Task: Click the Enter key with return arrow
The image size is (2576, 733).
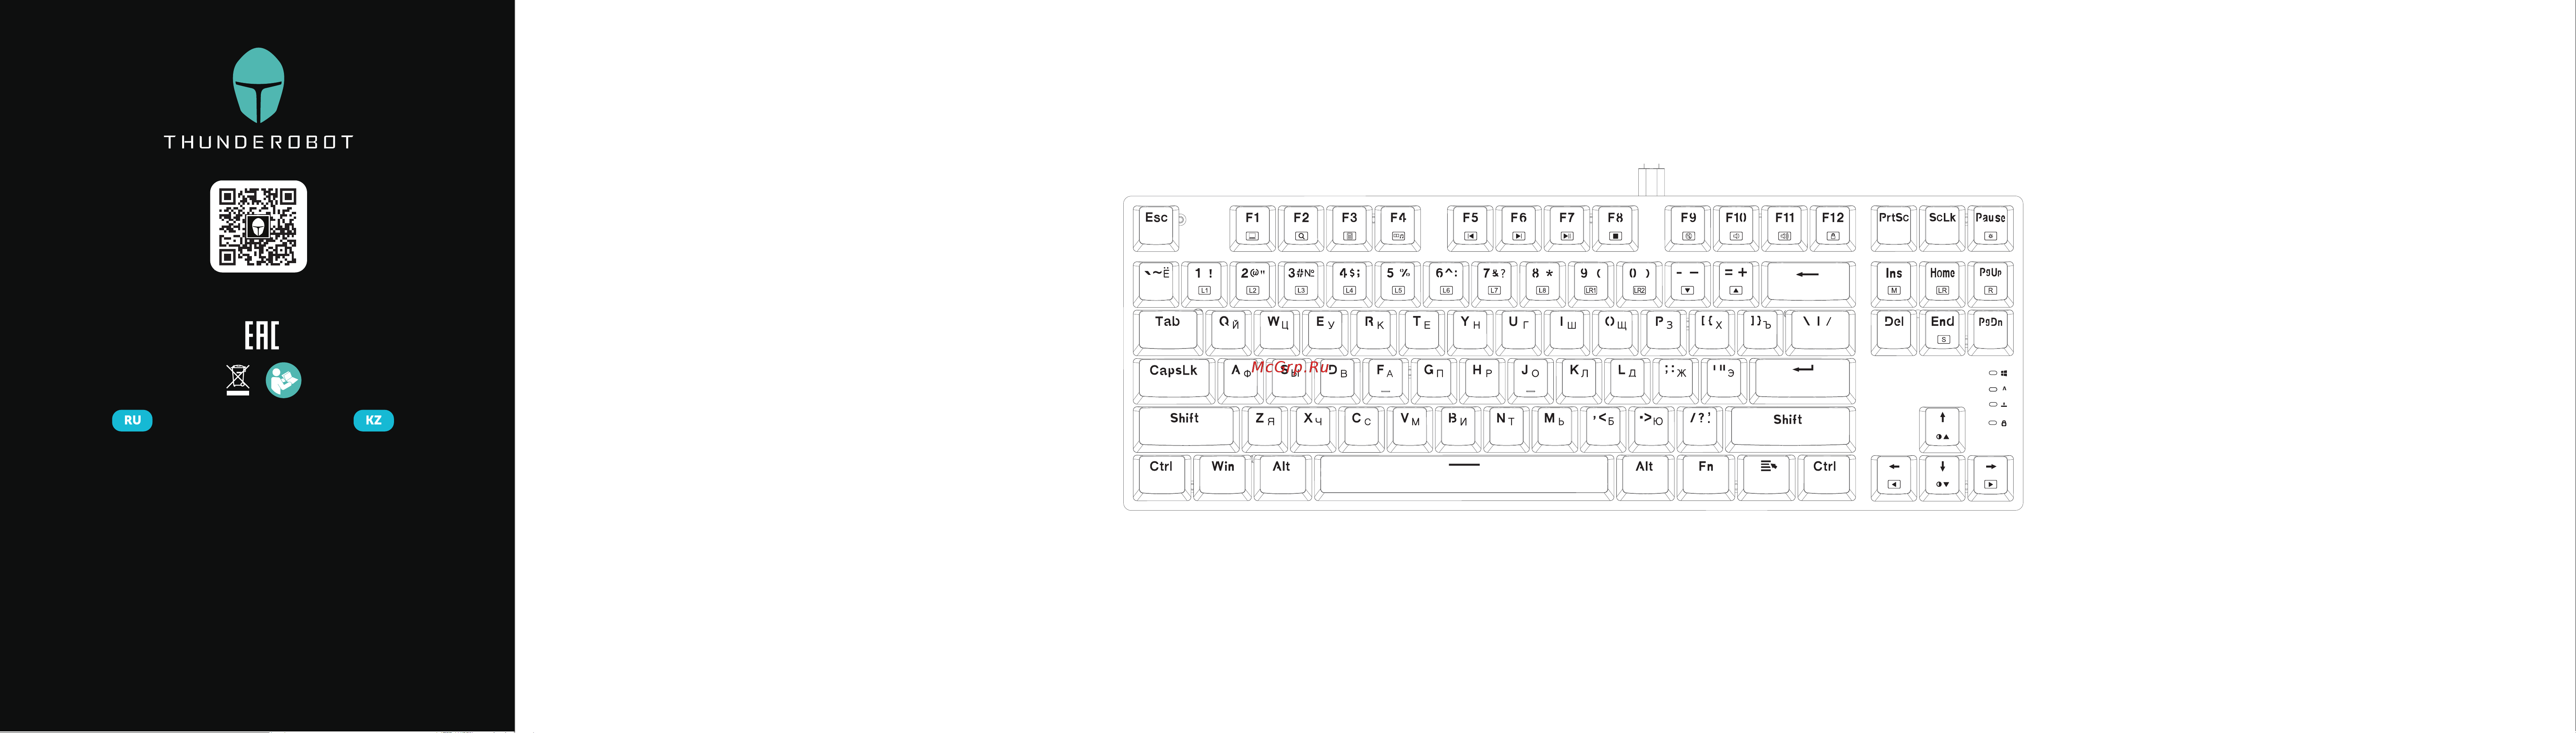Action: [x=1803, y=381]
